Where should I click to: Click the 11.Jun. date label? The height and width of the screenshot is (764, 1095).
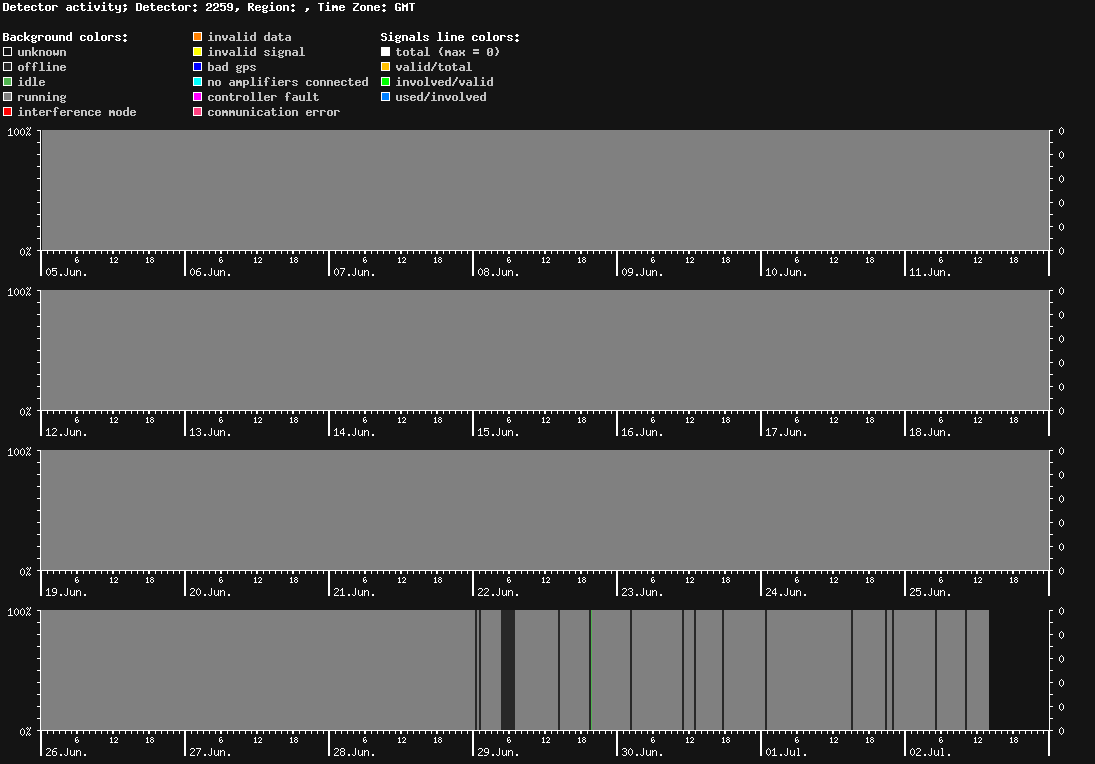tap(930, 272)
